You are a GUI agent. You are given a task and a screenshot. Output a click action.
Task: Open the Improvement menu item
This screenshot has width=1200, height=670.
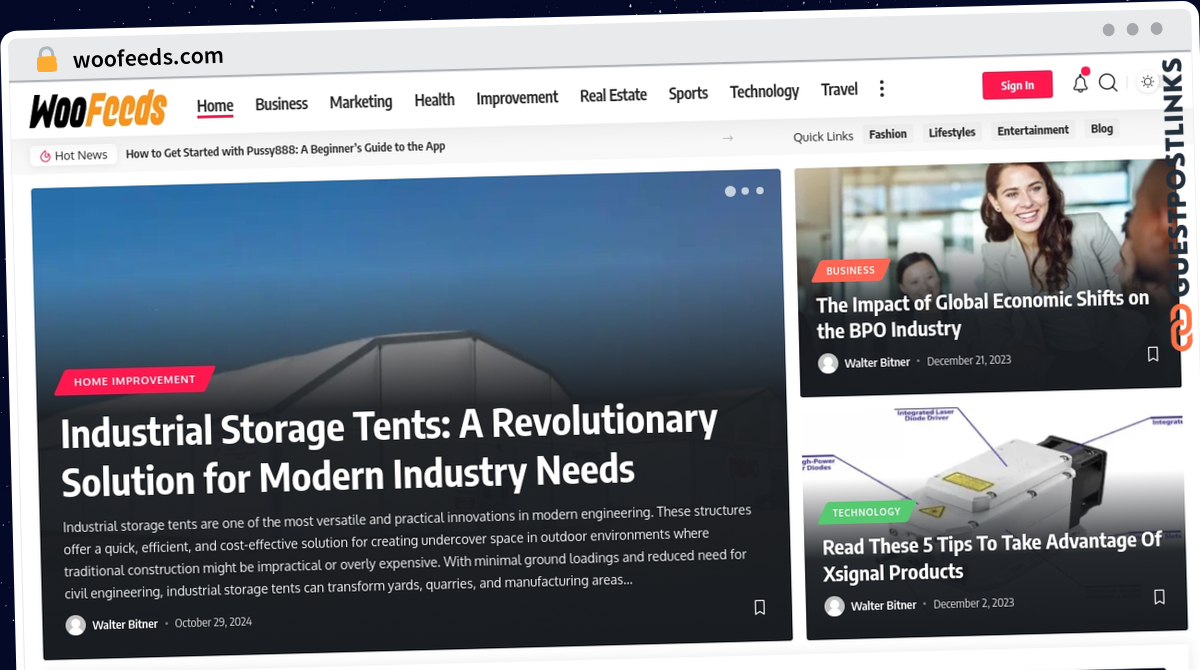pyautogui.click(x=517, y=98)
